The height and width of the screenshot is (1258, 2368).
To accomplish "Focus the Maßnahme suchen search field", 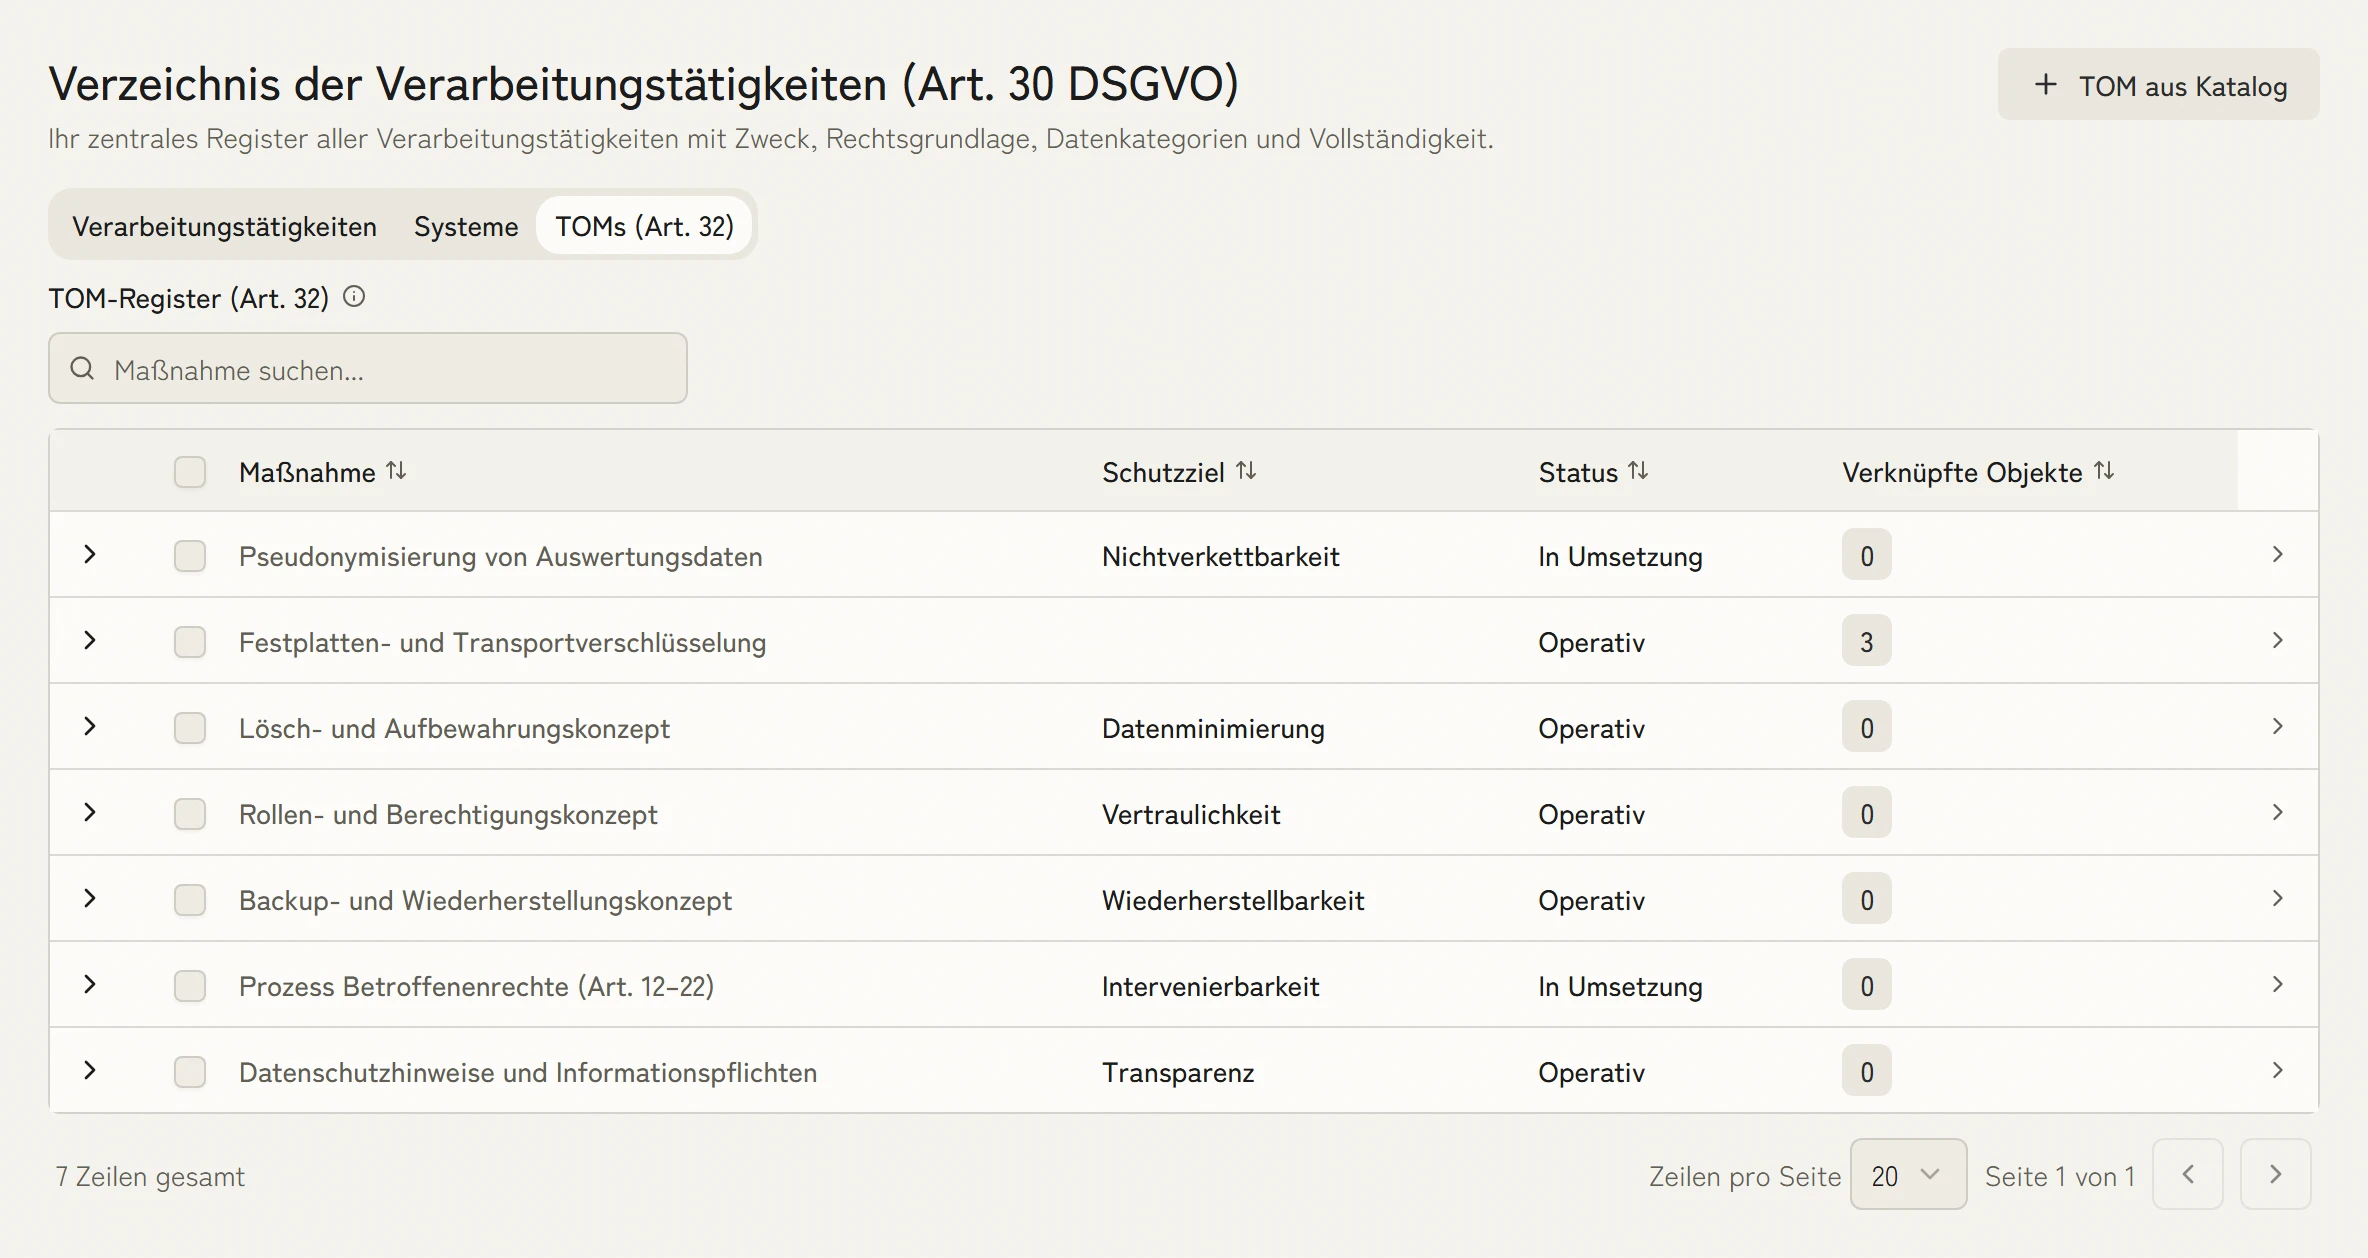I will coord(368,369).
